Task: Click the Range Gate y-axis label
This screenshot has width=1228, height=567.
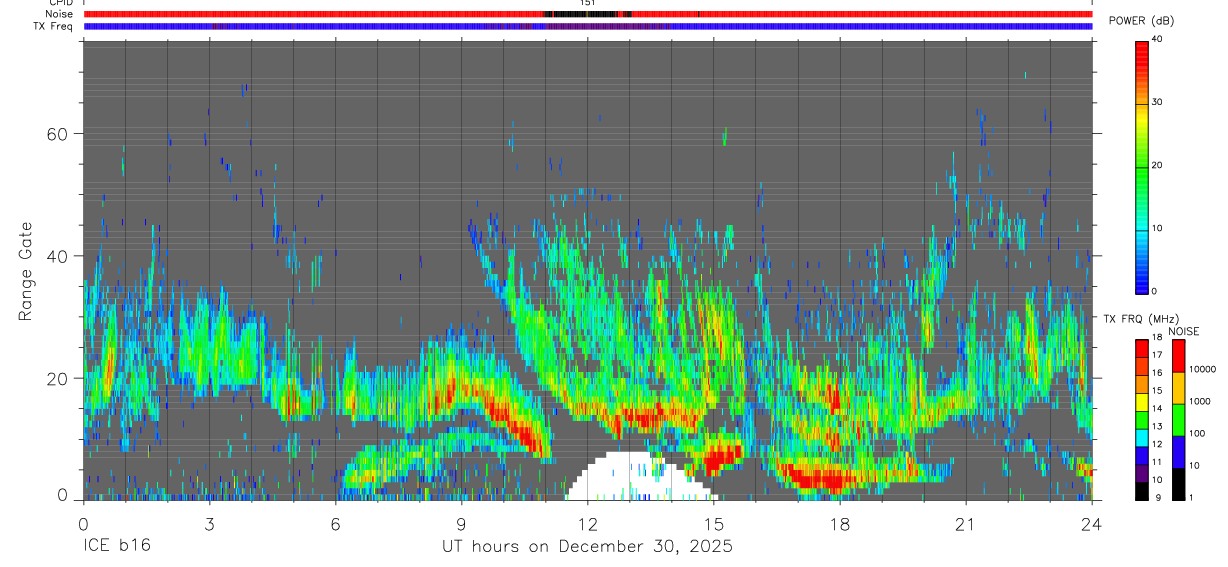Action: [x=27, y=271]
